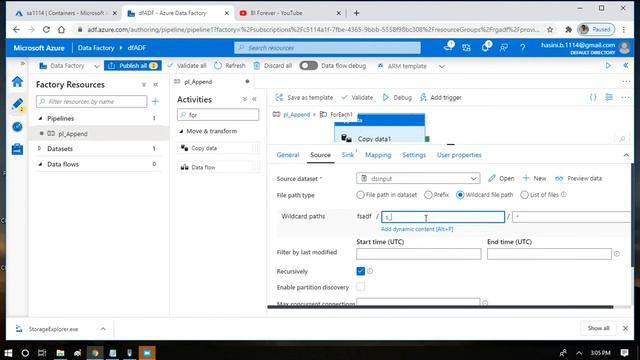Open Windows action center notifications
This screenshot has width=640, height=360.
tap(624, 353)
